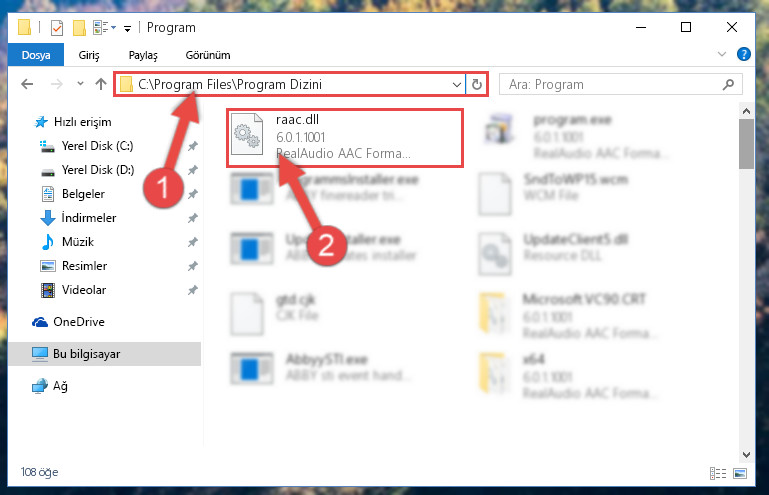Switch to the Görünüm ribbon tab
Image resolution: width=769 pixels, height=495 pixels.
(208, 55)
